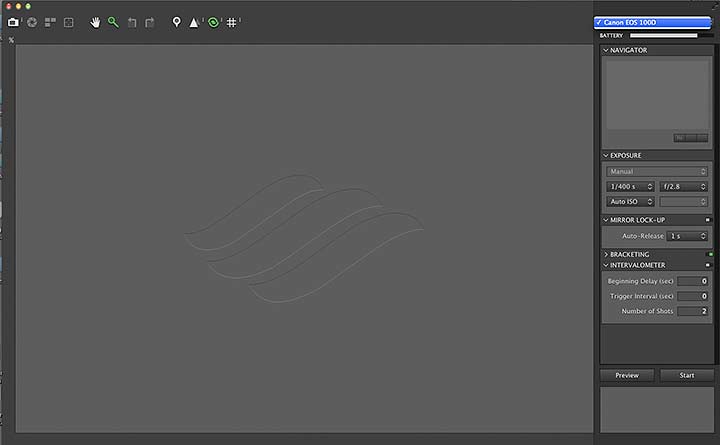Click the Trigger Interval input field
The image size is (720, 445).
(x=692, y=296)
